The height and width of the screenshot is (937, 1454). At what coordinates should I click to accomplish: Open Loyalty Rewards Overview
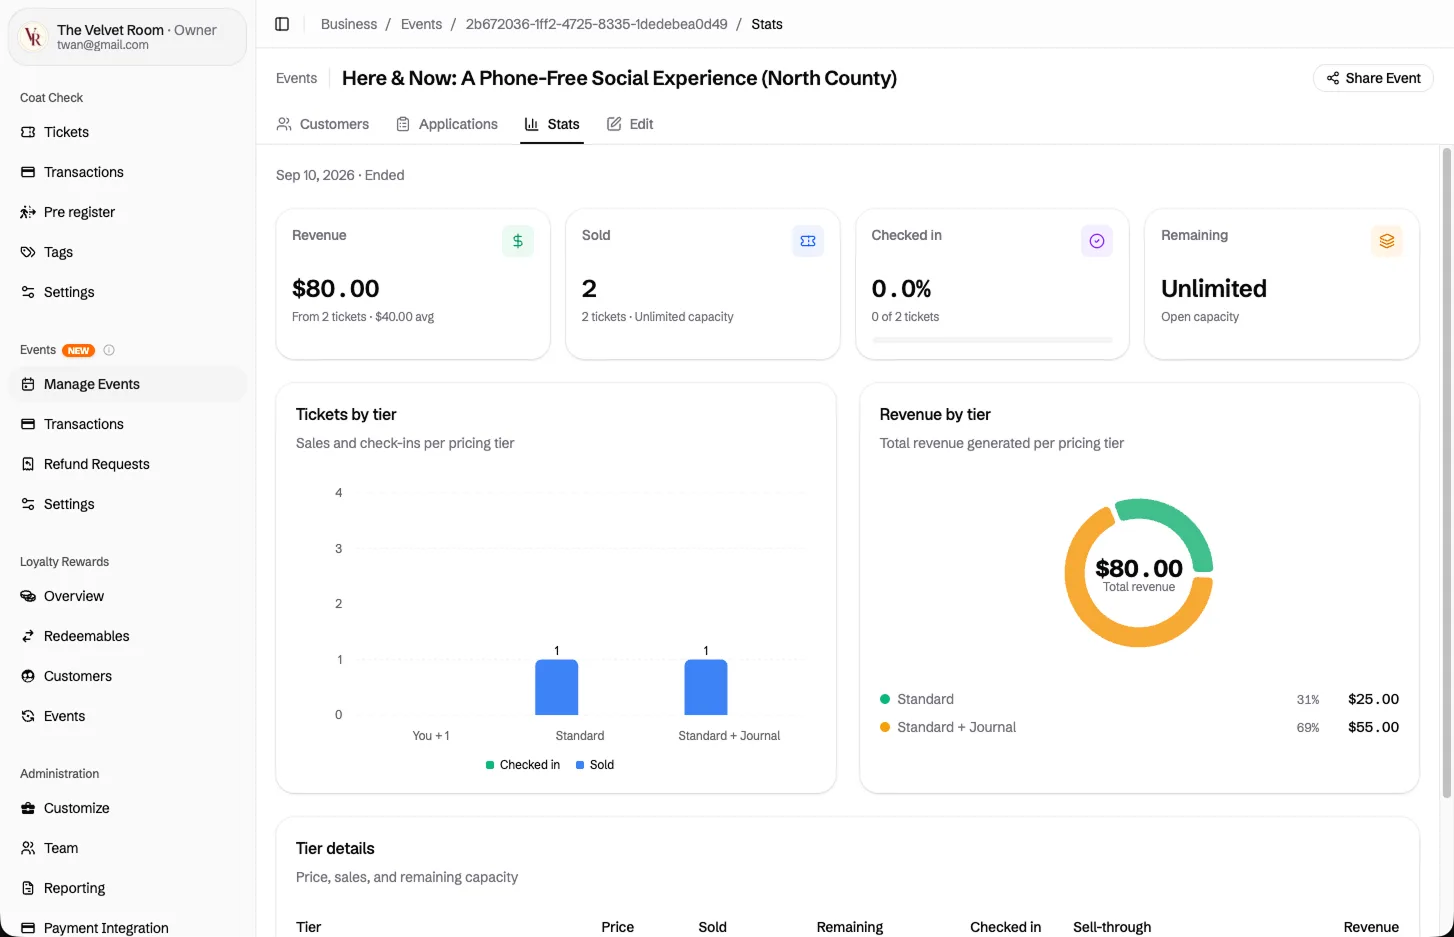(128, 596)
